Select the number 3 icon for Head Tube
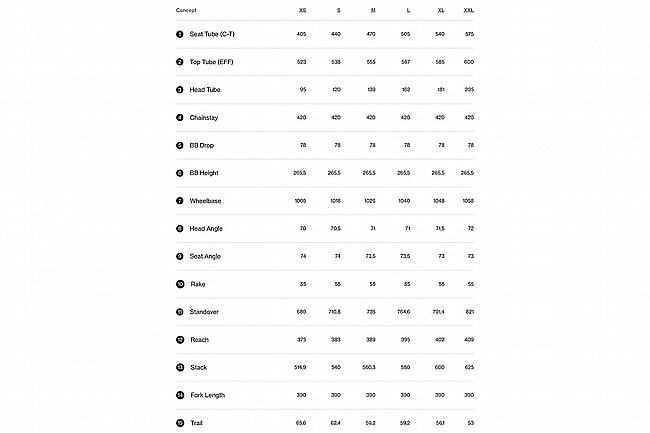650x433 pixels. point(179,90)
